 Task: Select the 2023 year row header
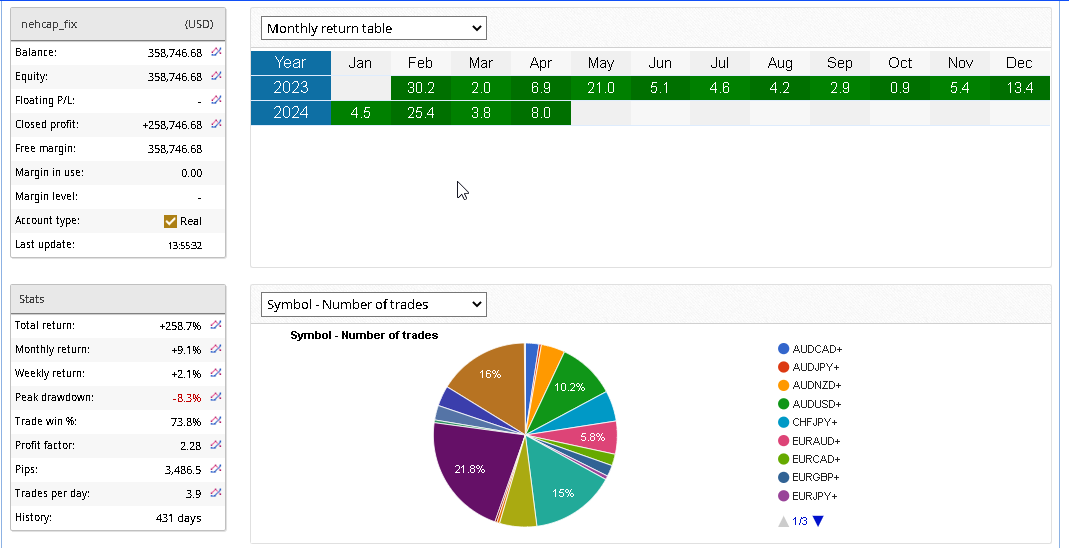(x=290, y=88)
